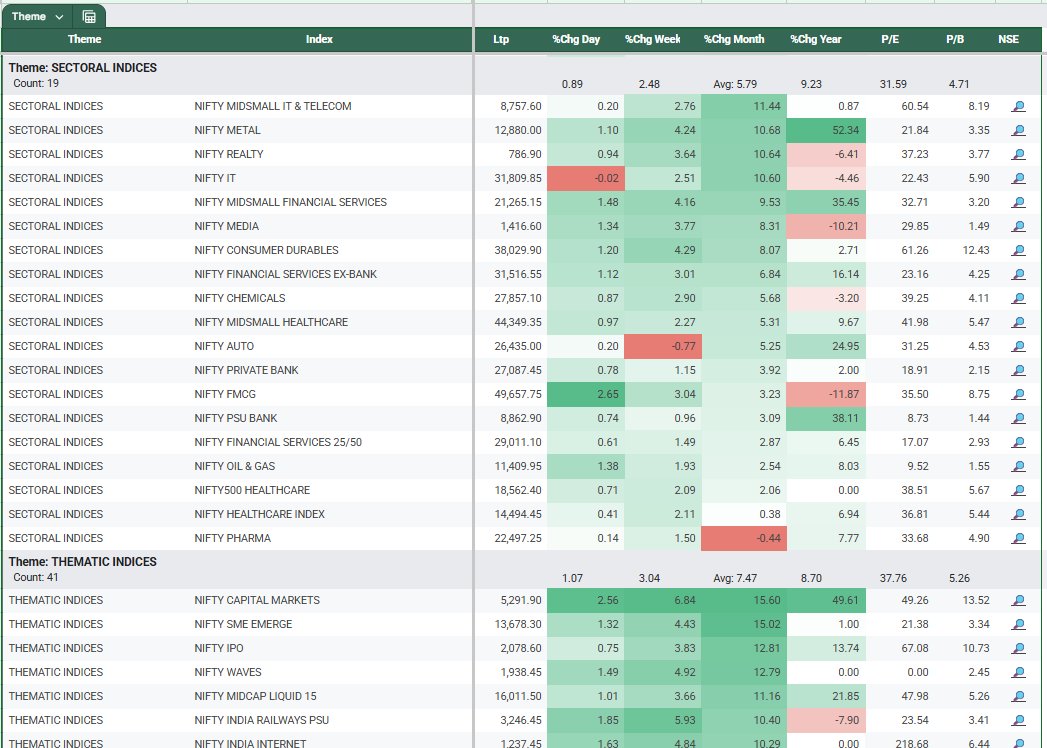This screenshot has width=1047, height=748.
Task: Open NSE lookup icon for NIFTY CONSUMER DURABLES
Action: [x=1018, y=250]
